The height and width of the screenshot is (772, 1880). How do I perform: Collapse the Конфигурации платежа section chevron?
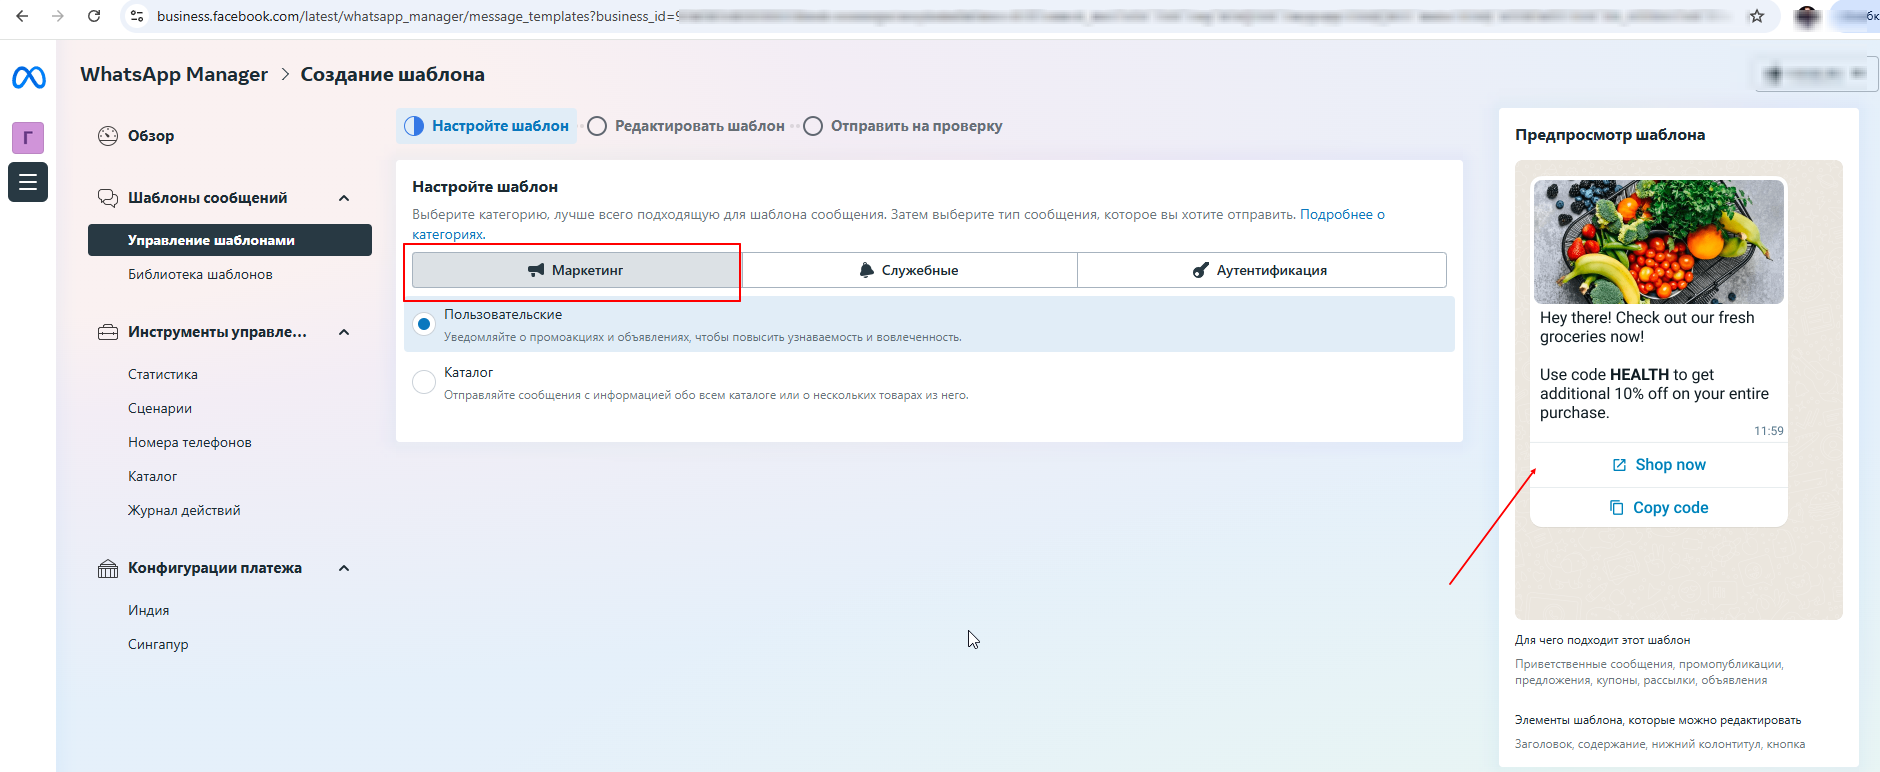[344, 568]
